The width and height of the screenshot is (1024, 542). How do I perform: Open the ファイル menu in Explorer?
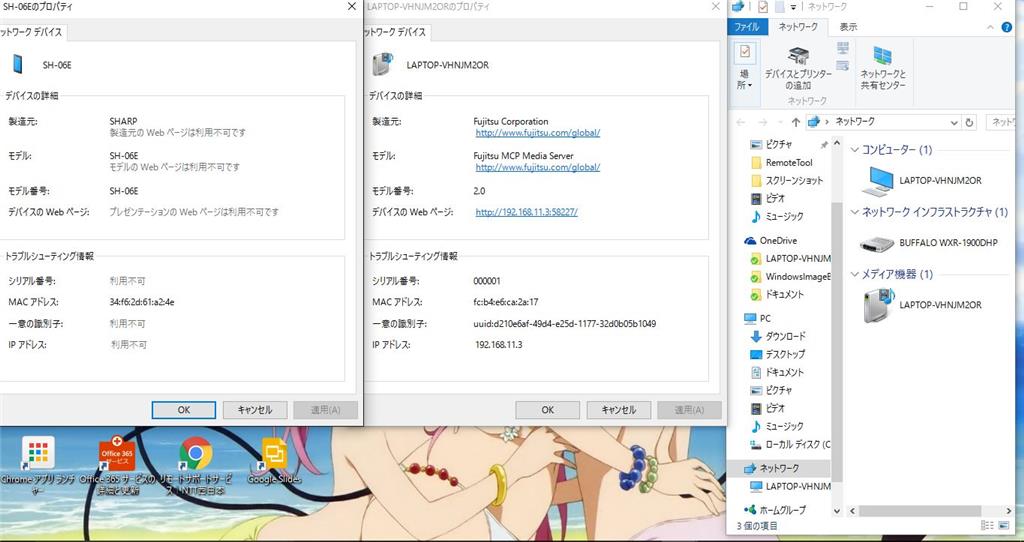click(x=746, y=27)
